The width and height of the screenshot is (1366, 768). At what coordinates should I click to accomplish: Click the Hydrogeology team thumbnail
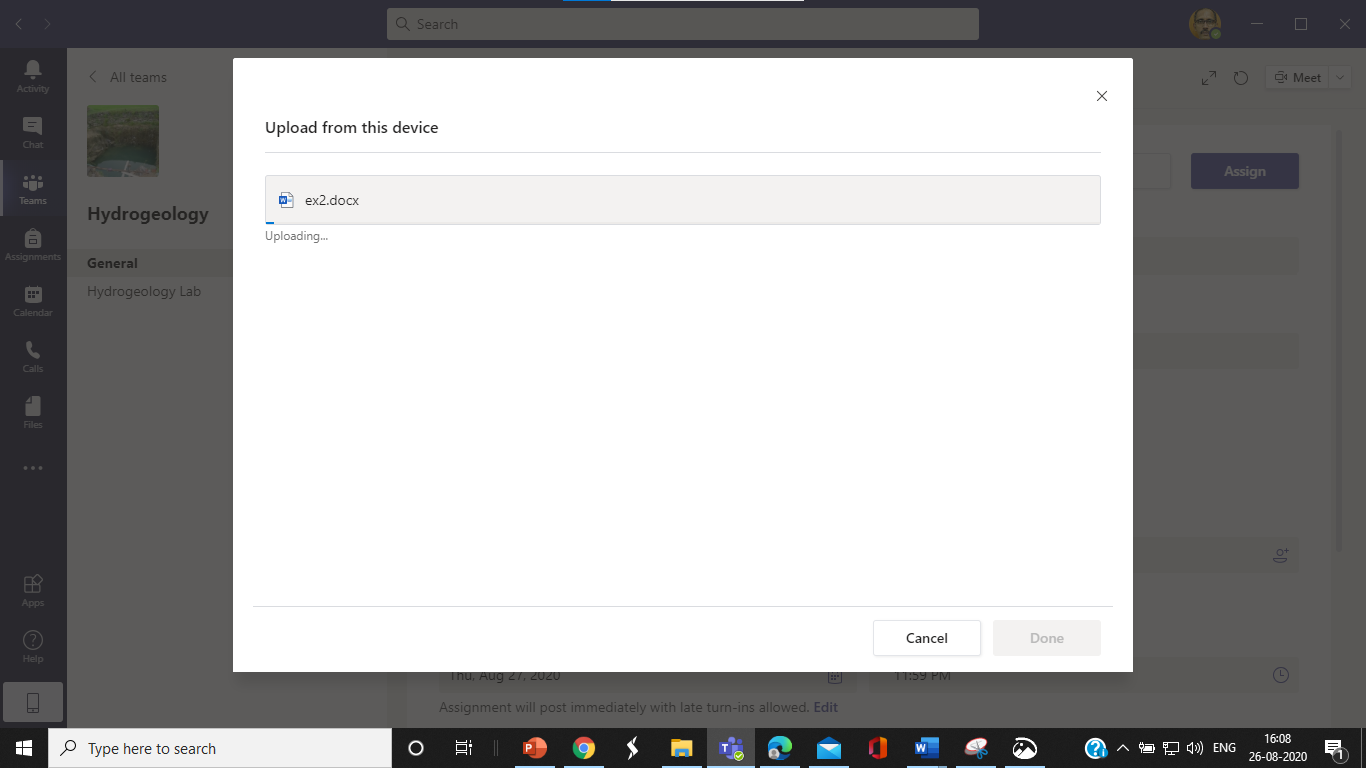point(123,141)
